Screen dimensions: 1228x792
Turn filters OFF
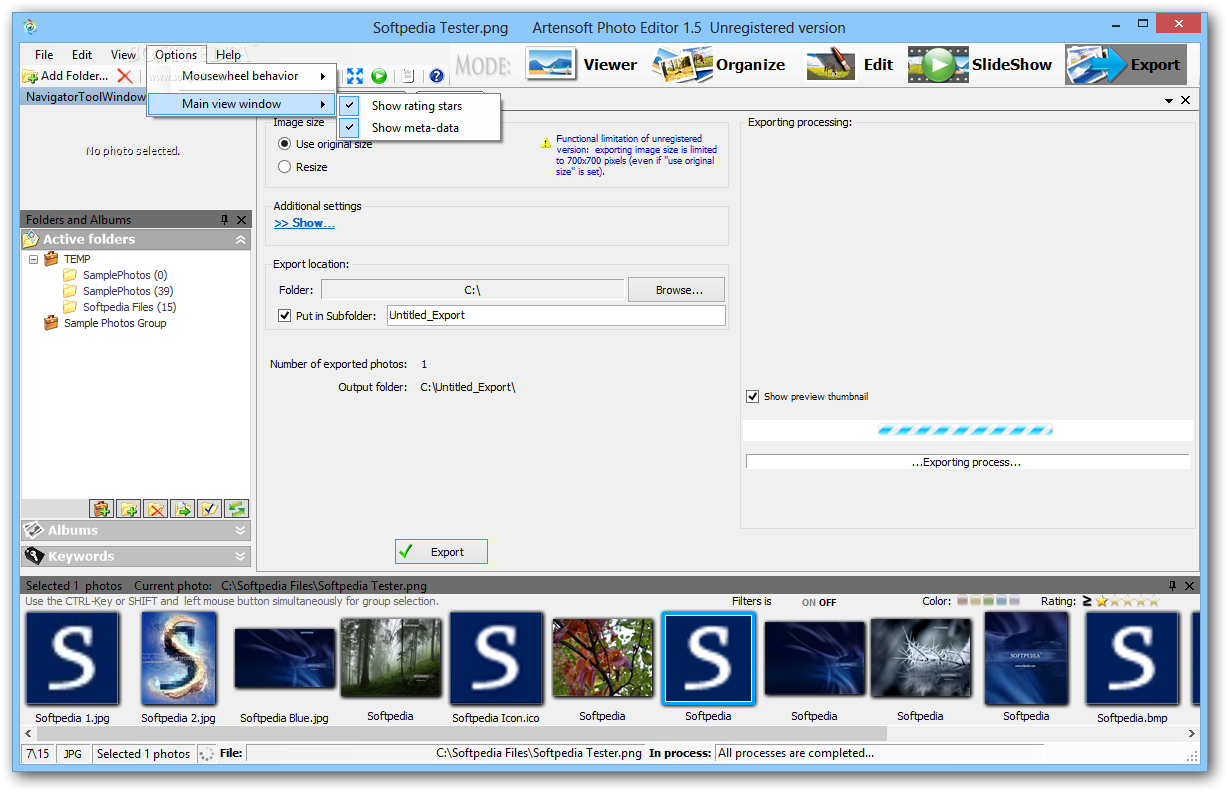(x=828, y=603)
